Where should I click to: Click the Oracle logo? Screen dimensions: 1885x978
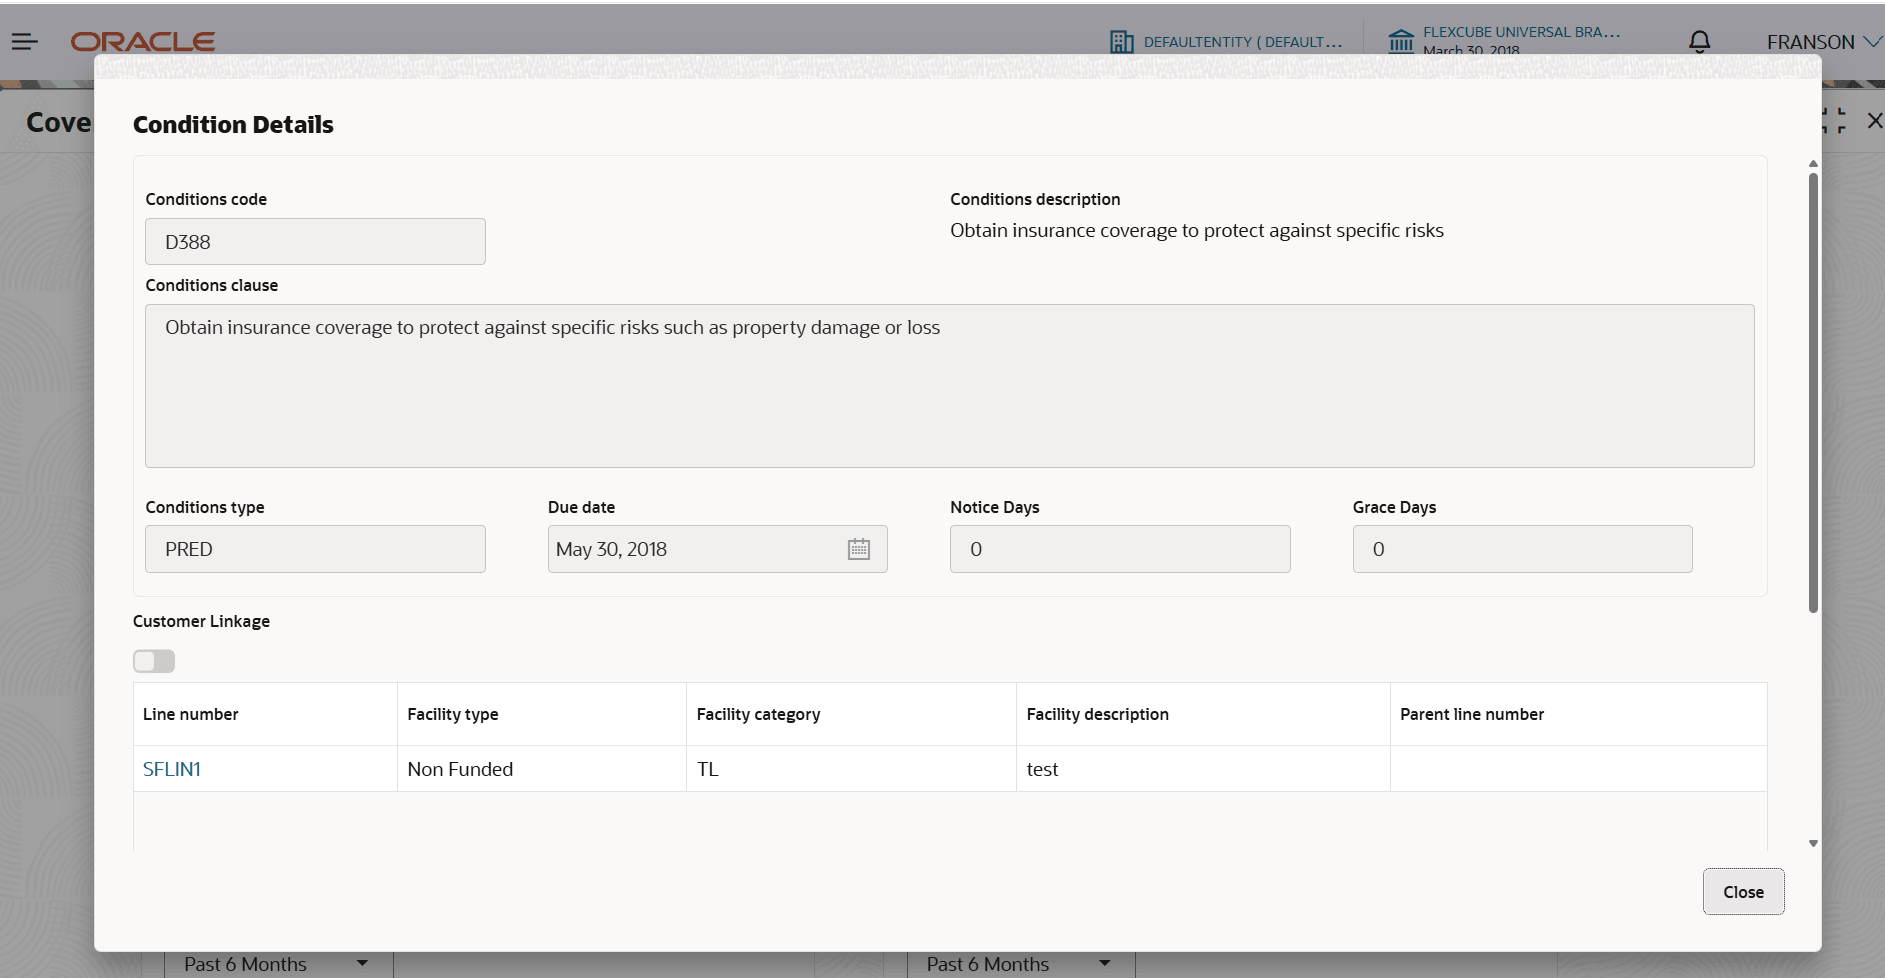[143, 41]
